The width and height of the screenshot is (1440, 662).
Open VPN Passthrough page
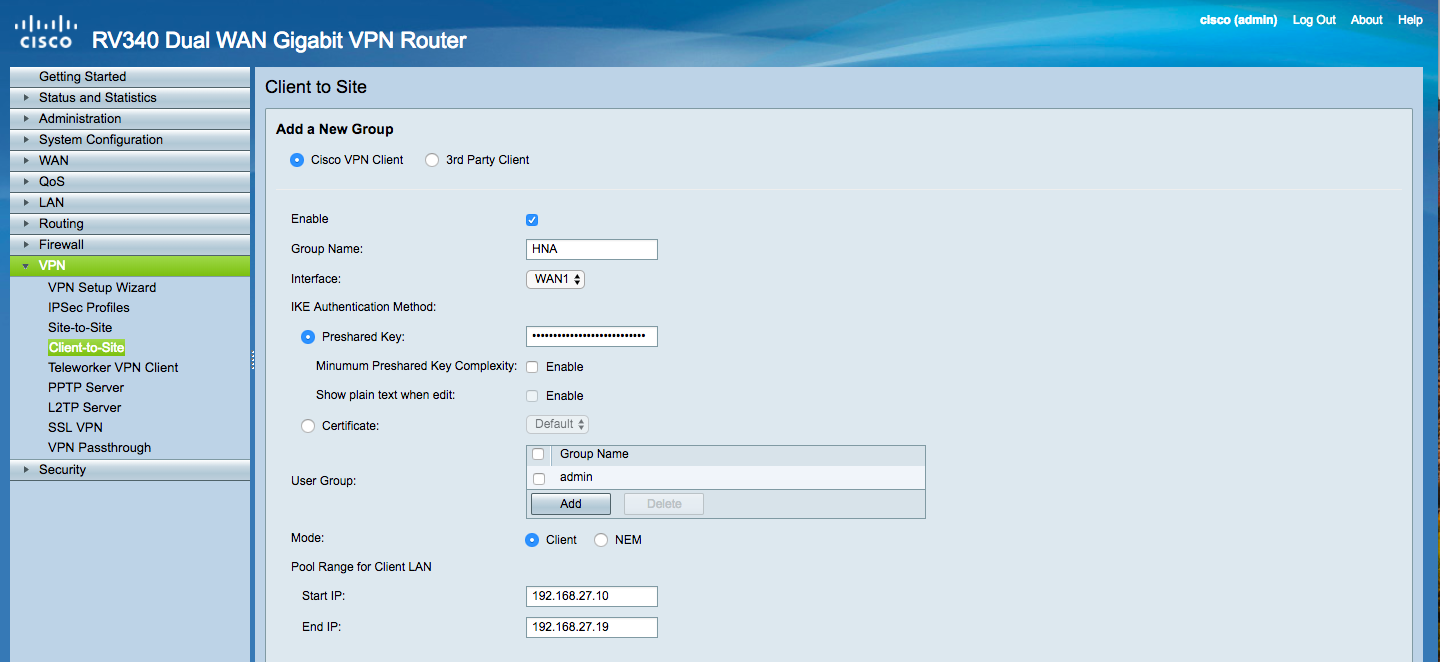pyautogui.click(x=100, y=448)
